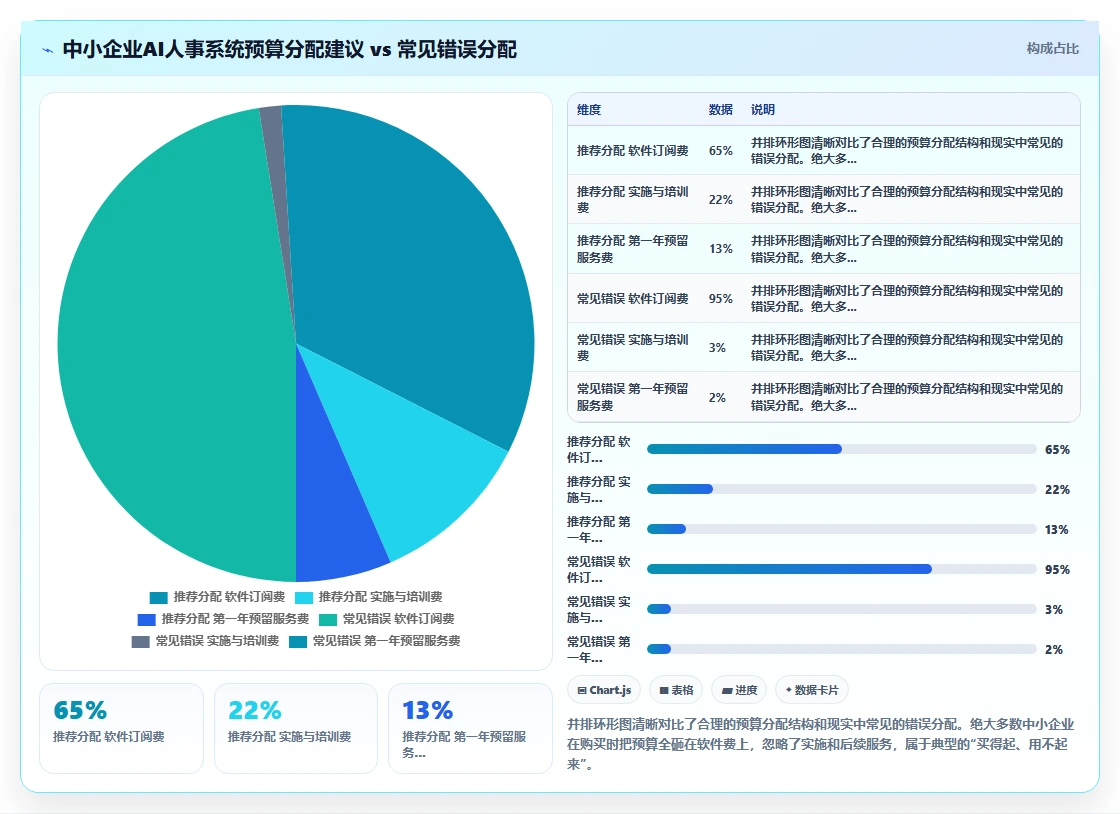Click the 3% value in the table
Image resolution: width=1120 pixels, height=814 pixels.
(717, 348)
